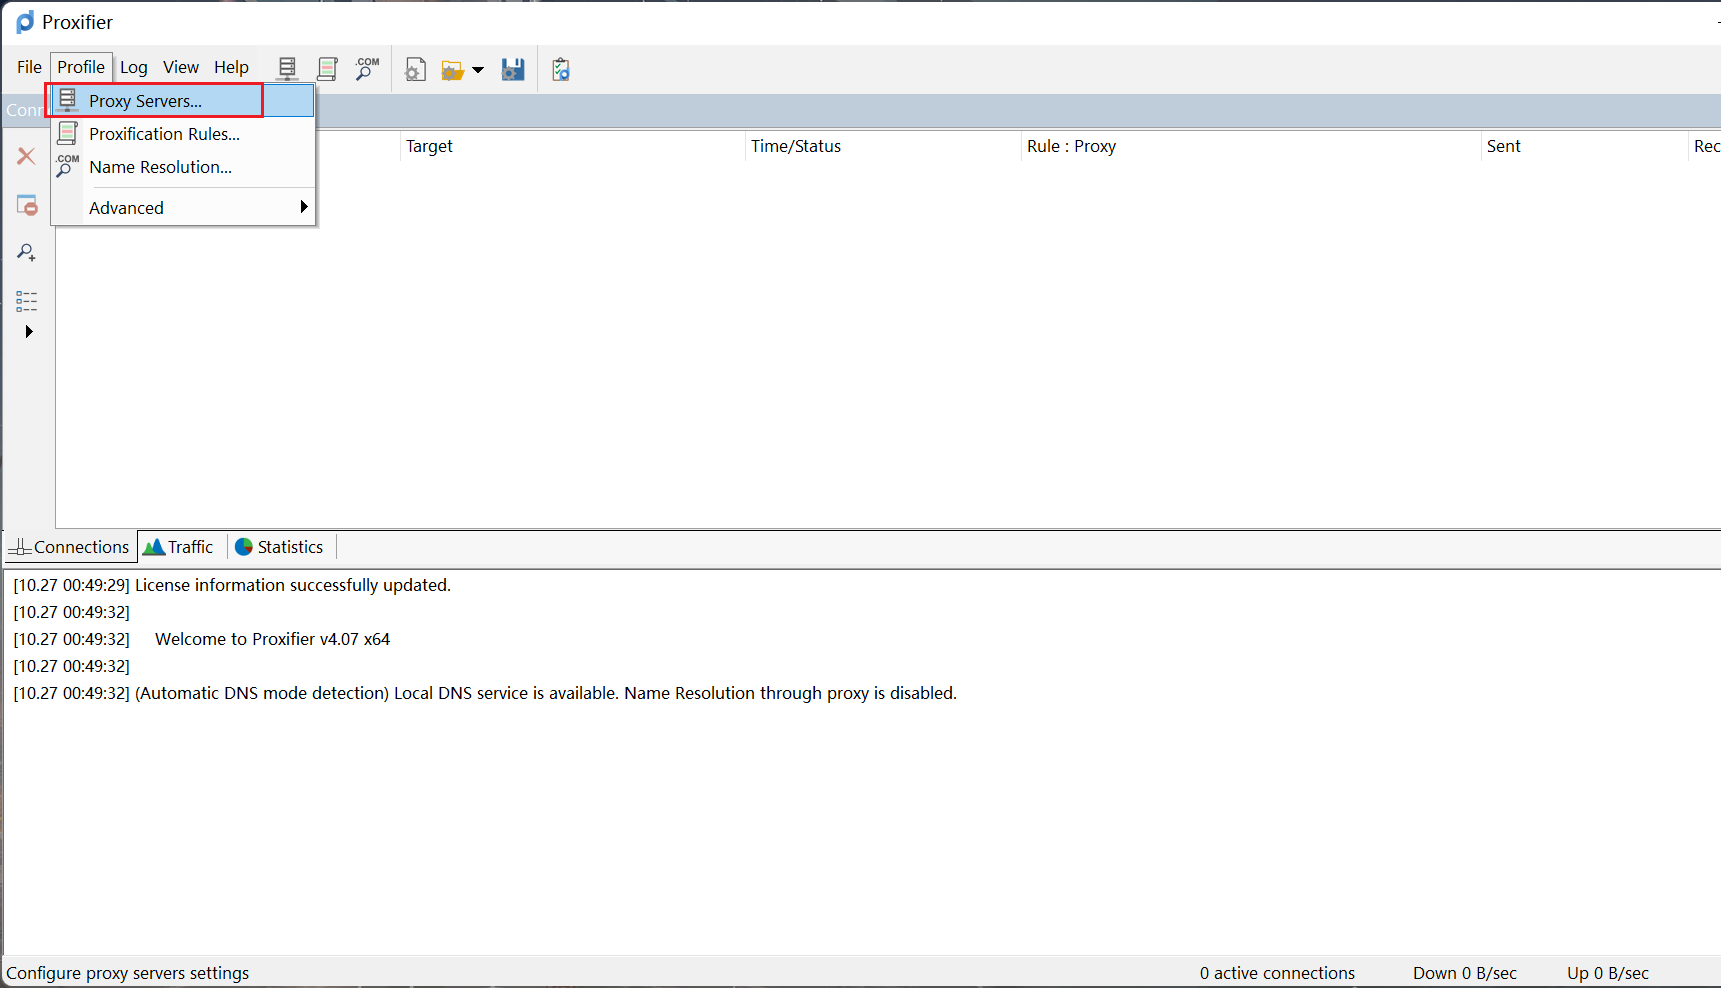
Task: Switch to the Statistics tab
Action: click(x=280, y=547)
